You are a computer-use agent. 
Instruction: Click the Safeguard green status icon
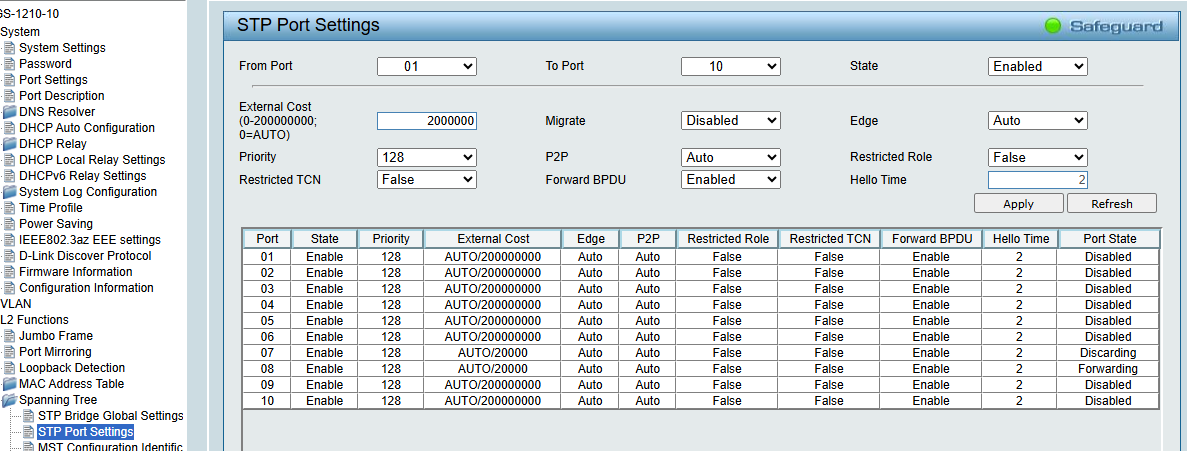pyautogui.click(x=1053, y=26)
